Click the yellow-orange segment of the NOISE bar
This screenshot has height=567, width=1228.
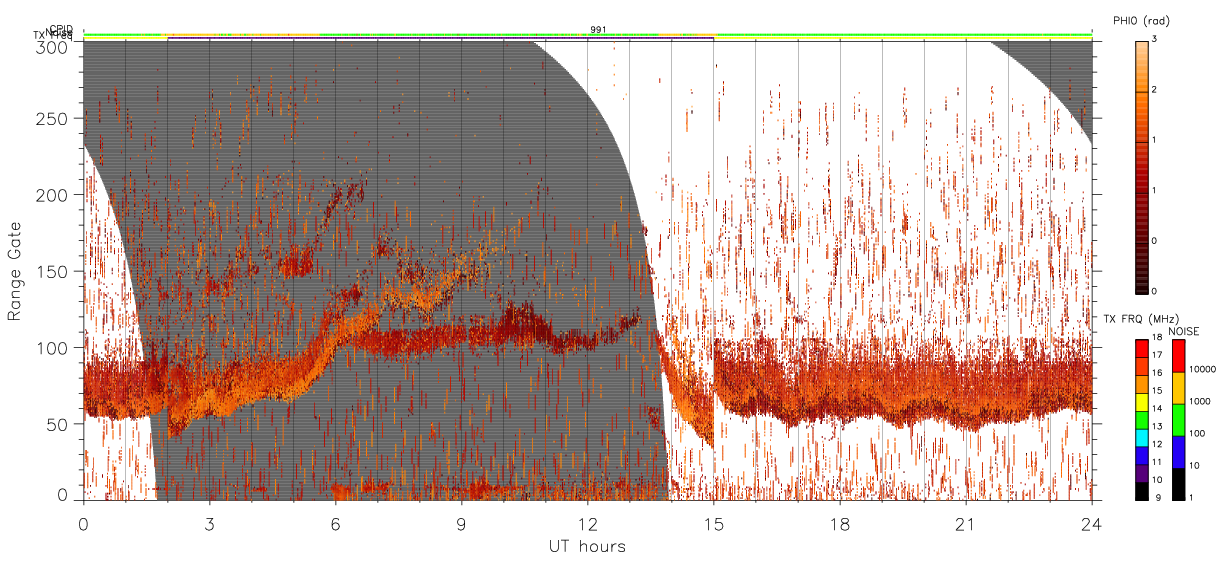point(1178,388)
